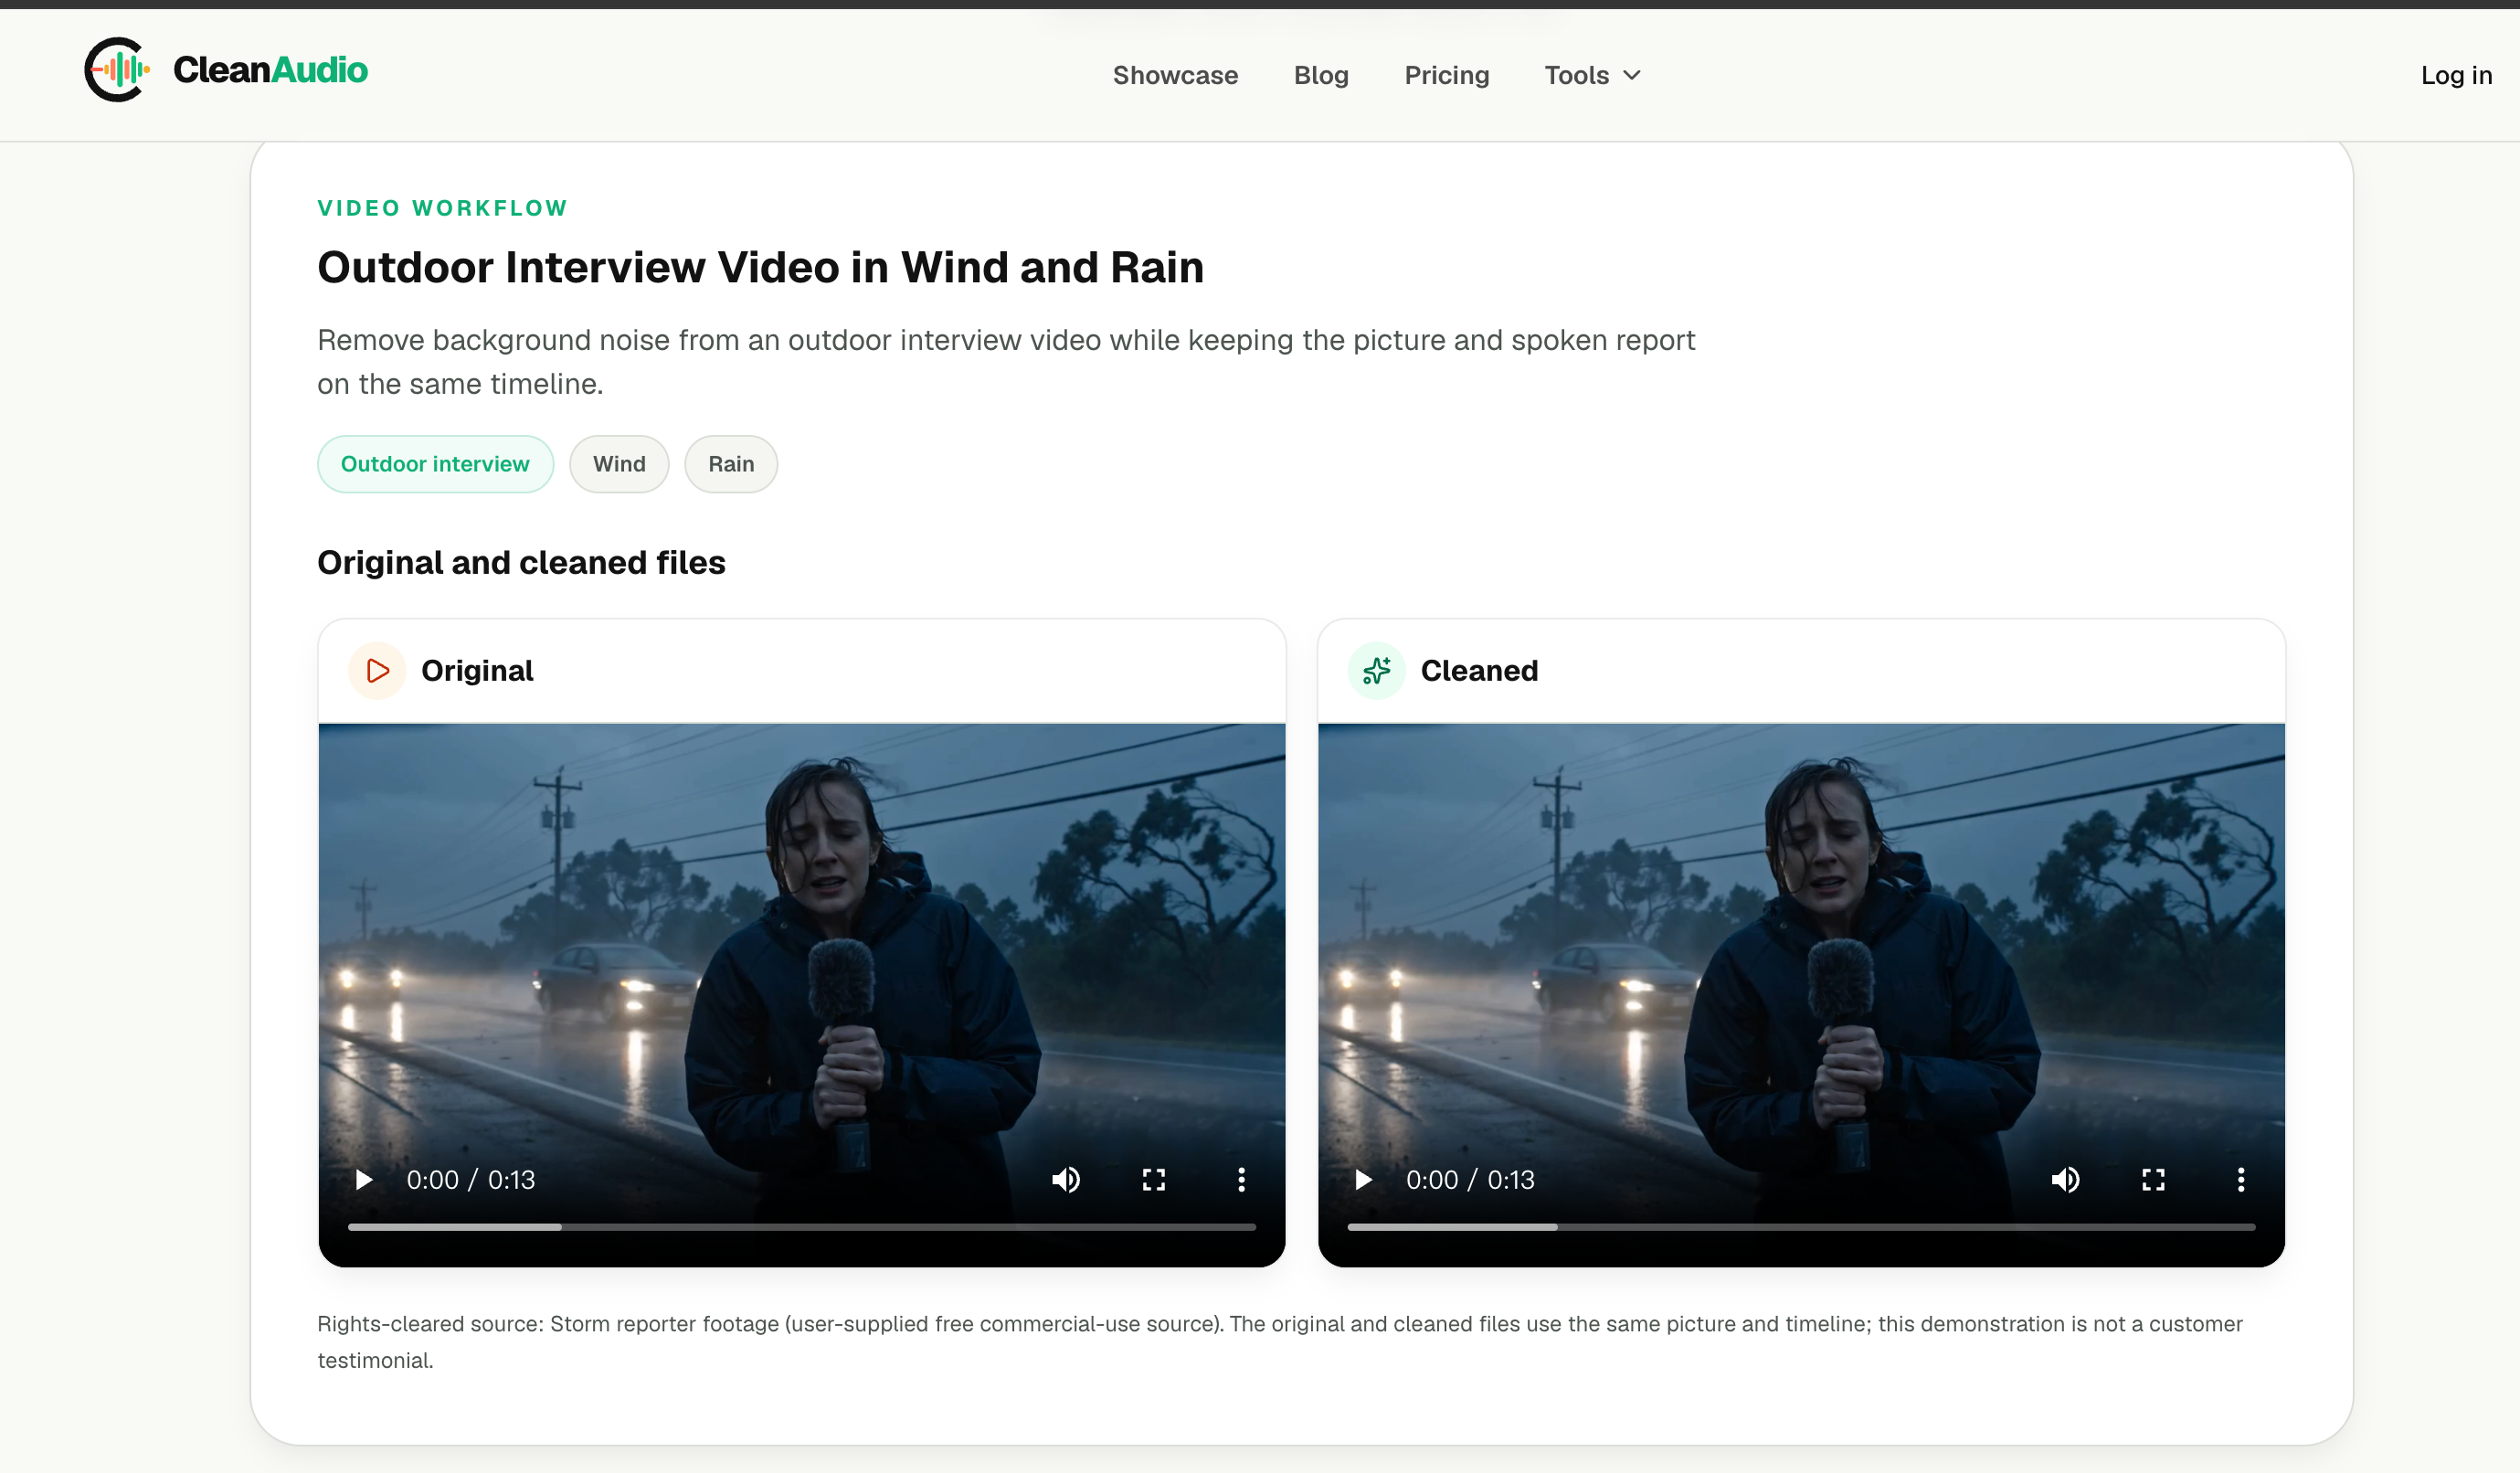
Task: Open the Pricing page
Action: tap(1446, 75)
